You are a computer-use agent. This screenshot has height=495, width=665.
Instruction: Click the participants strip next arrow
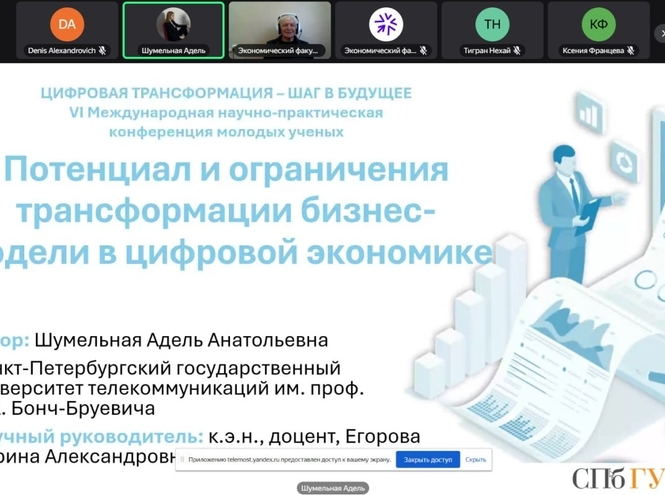coord(661,34)
